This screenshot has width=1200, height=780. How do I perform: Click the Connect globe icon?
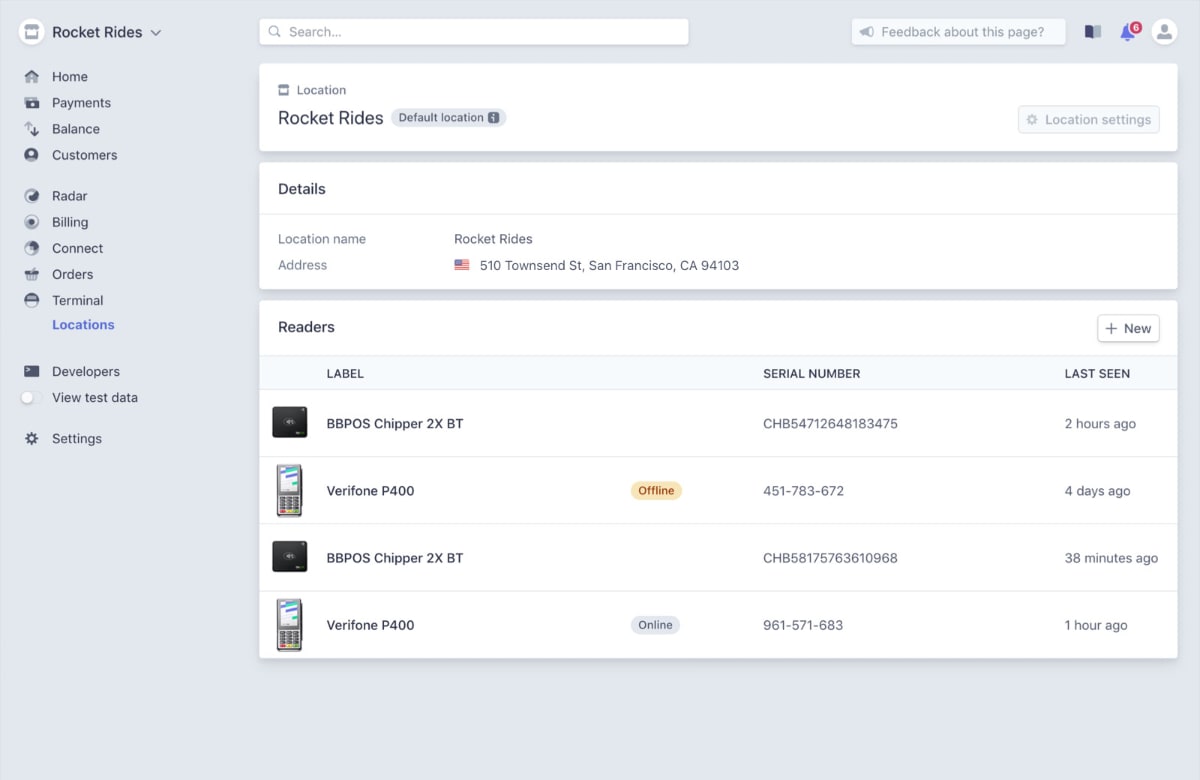[32, 248]
